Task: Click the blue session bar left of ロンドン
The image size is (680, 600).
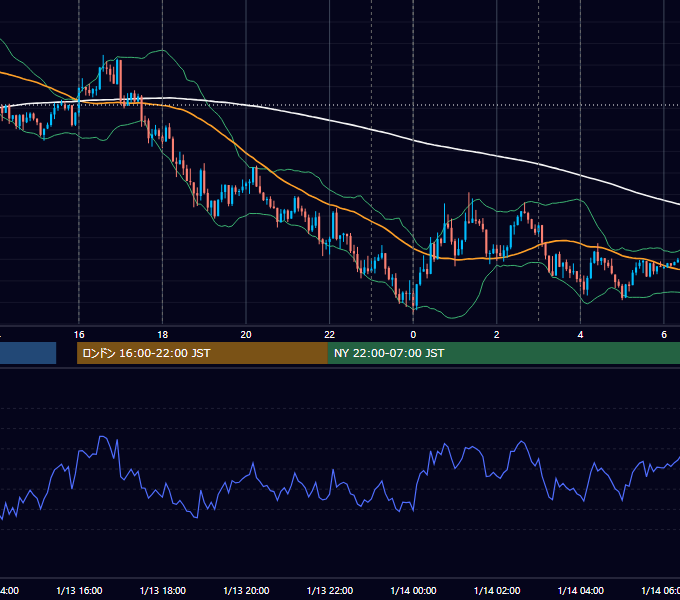Action: pyautogui.click(x=28, y=353)
